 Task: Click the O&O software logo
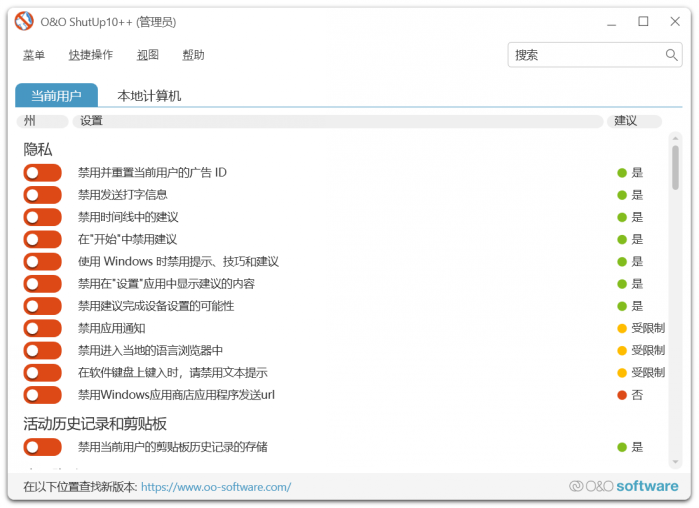[x=624, y=486]
